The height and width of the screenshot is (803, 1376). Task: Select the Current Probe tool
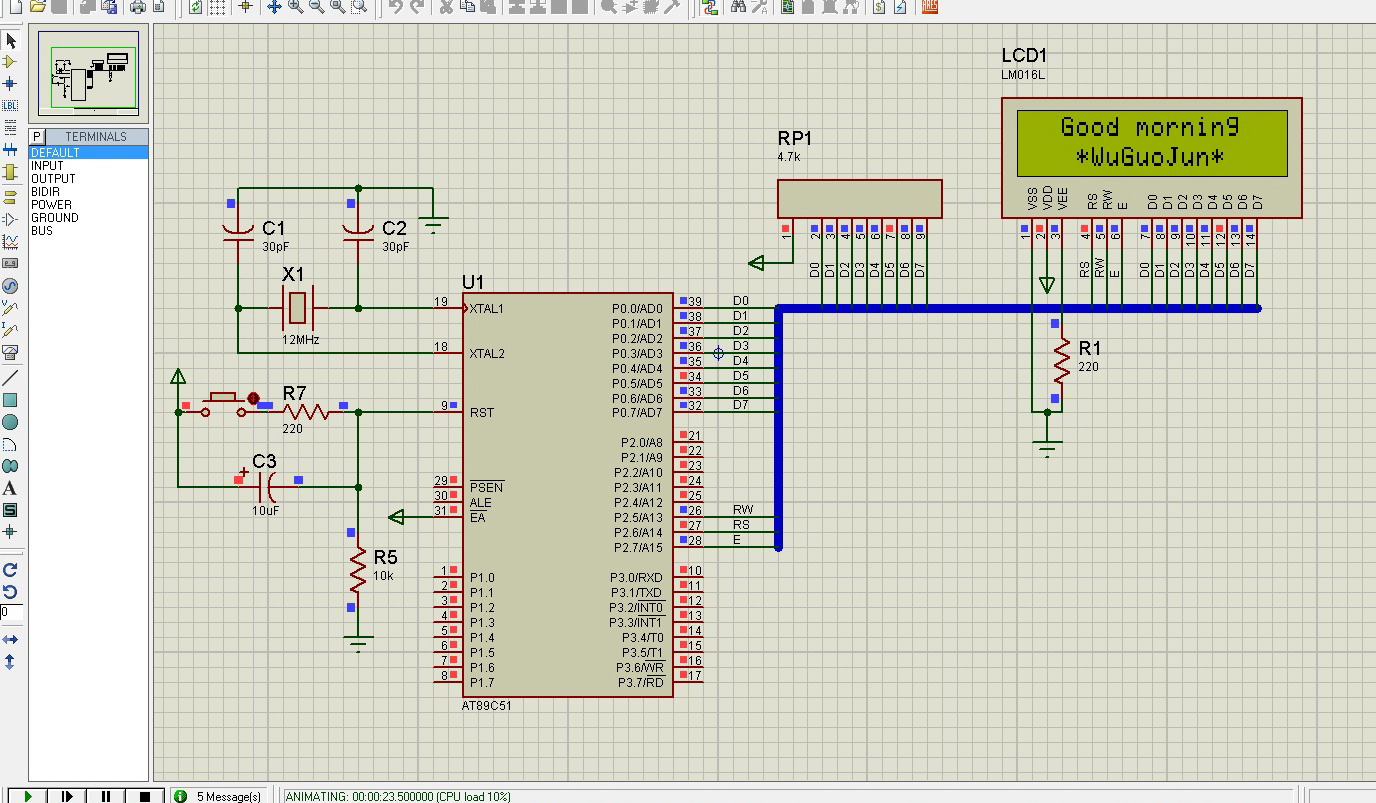(x=11, y=329)
